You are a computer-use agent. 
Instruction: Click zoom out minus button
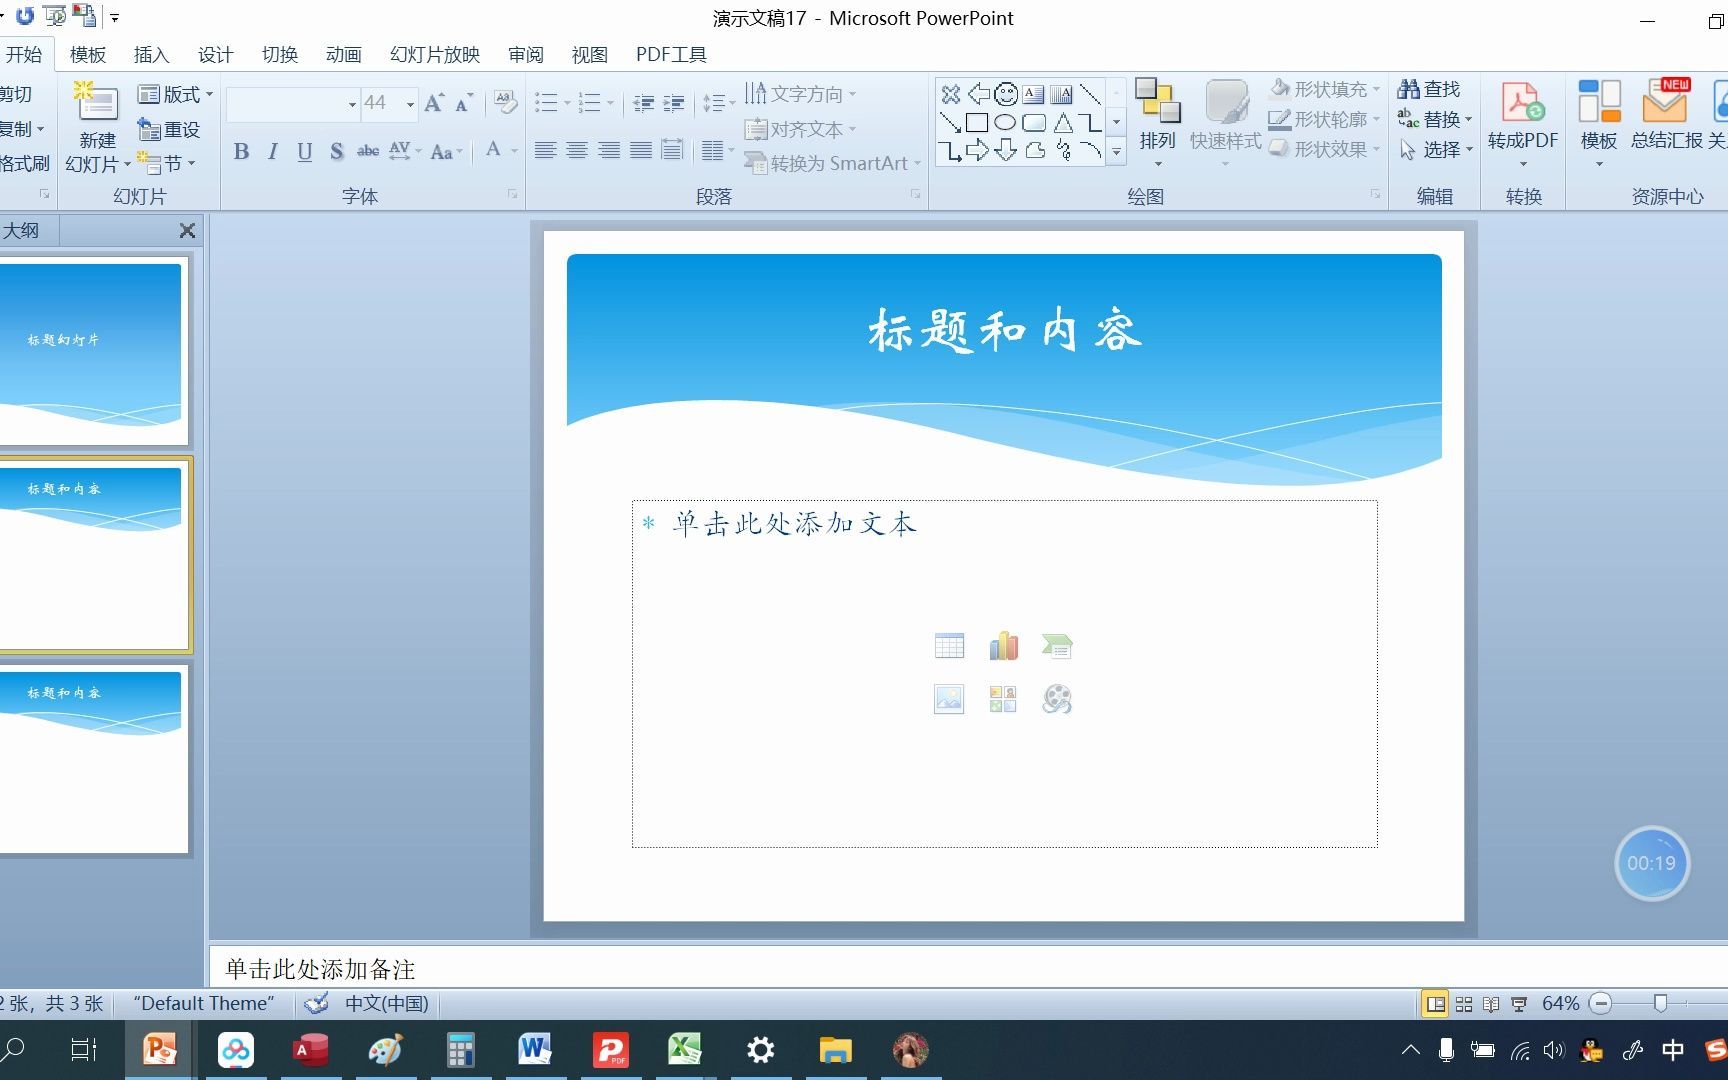[x=1601, y=1003]
